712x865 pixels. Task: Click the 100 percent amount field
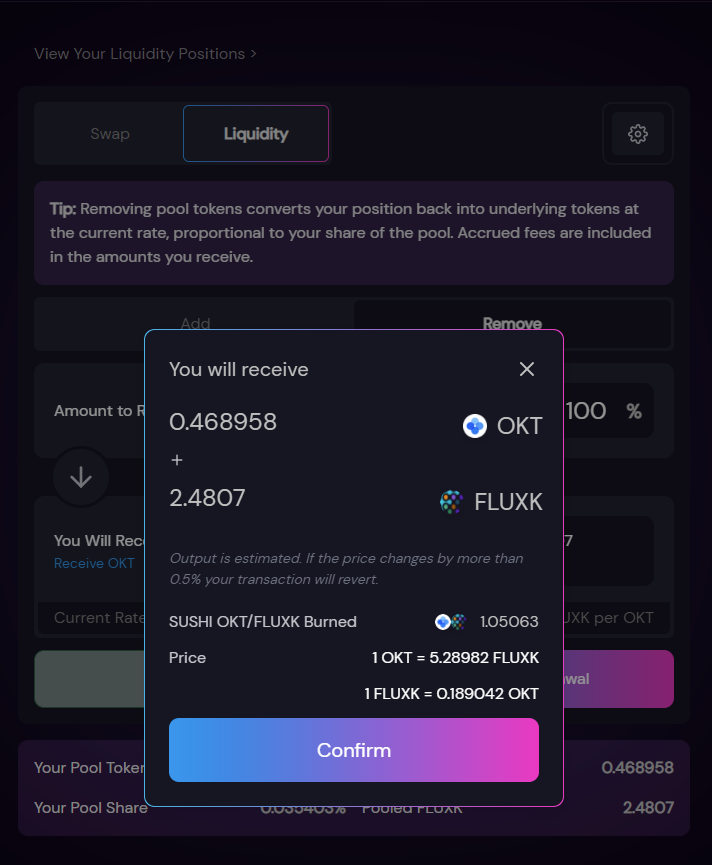pyautogui.click(x=607, y=411)
